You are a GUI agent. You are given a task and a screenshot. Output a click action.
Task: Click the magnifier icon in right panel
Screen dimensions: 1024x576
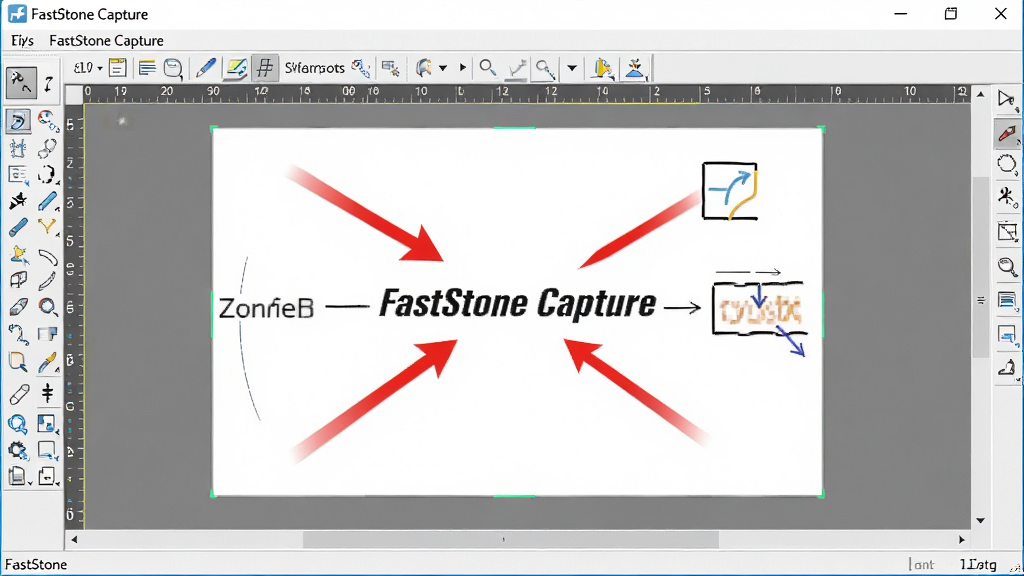1007,266
